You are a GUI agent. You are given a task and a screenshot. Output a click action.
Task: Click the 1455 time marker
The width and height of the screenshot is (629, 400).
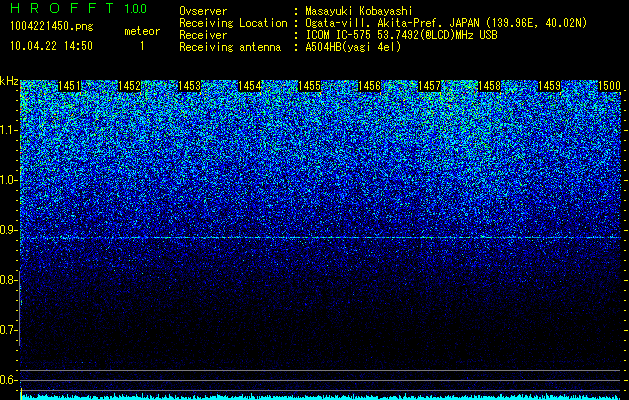310,86
